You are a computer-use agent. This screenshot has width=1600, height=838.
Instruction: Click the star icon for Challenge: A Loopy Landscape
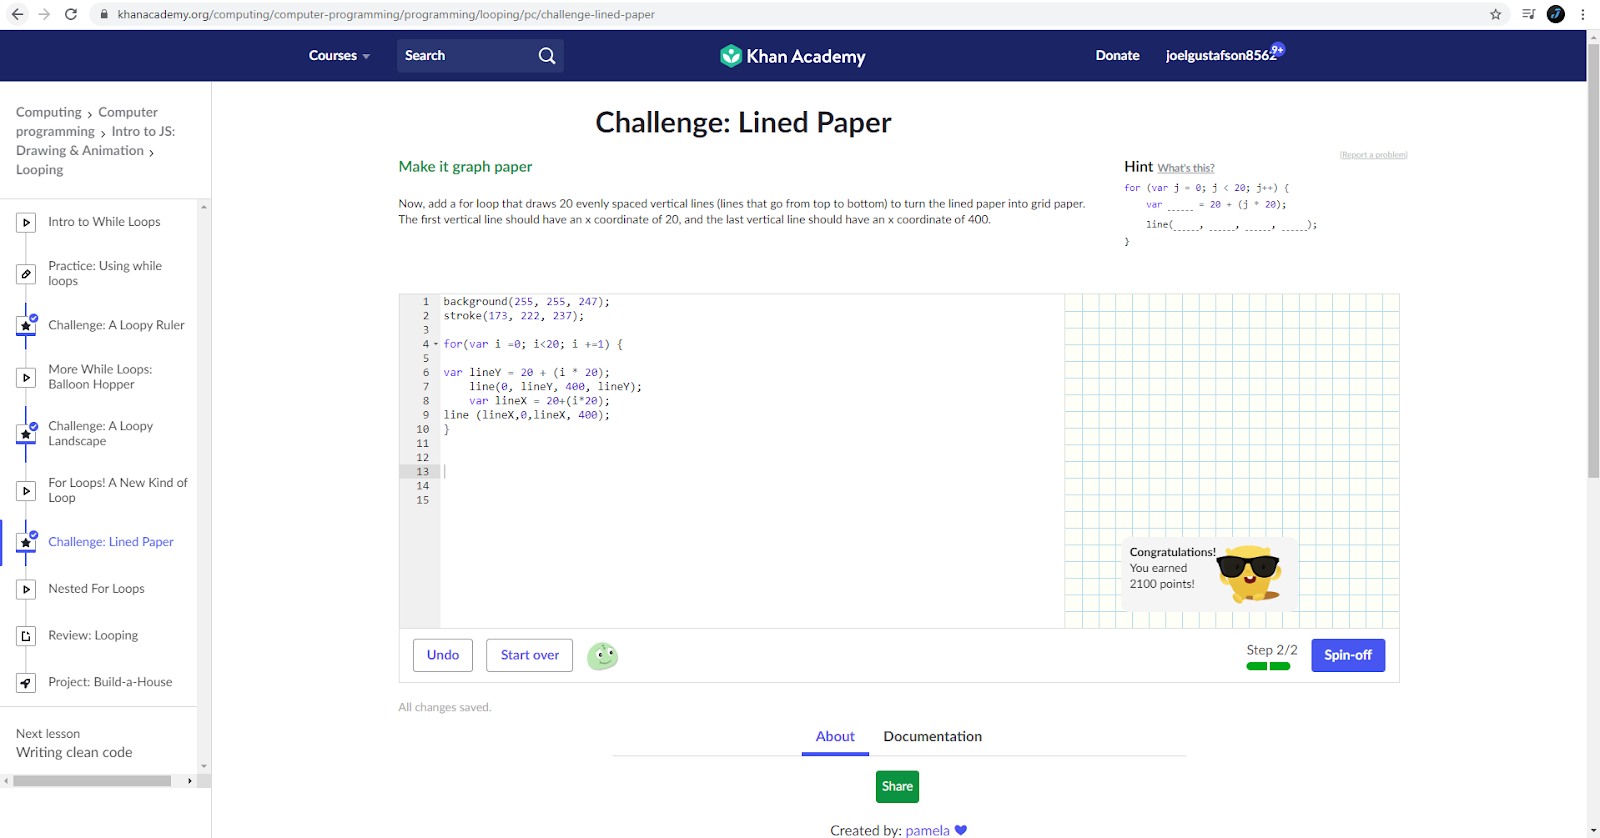[x=26, y=434]
